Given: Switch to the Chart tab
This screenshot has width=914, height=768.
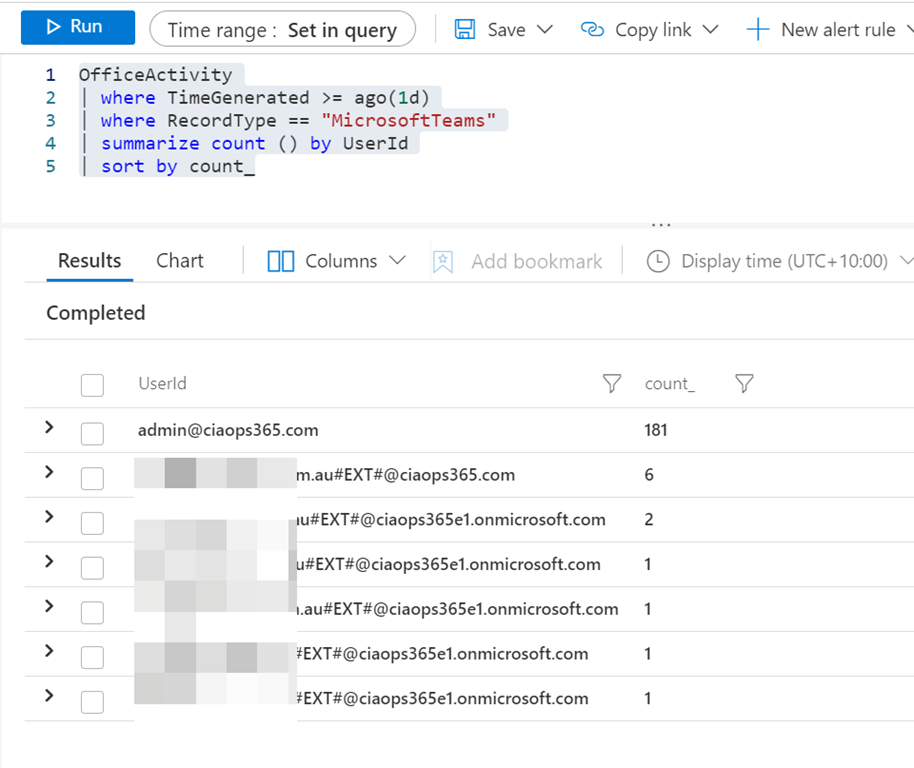Looking at the screenshot, I should 180,260.
